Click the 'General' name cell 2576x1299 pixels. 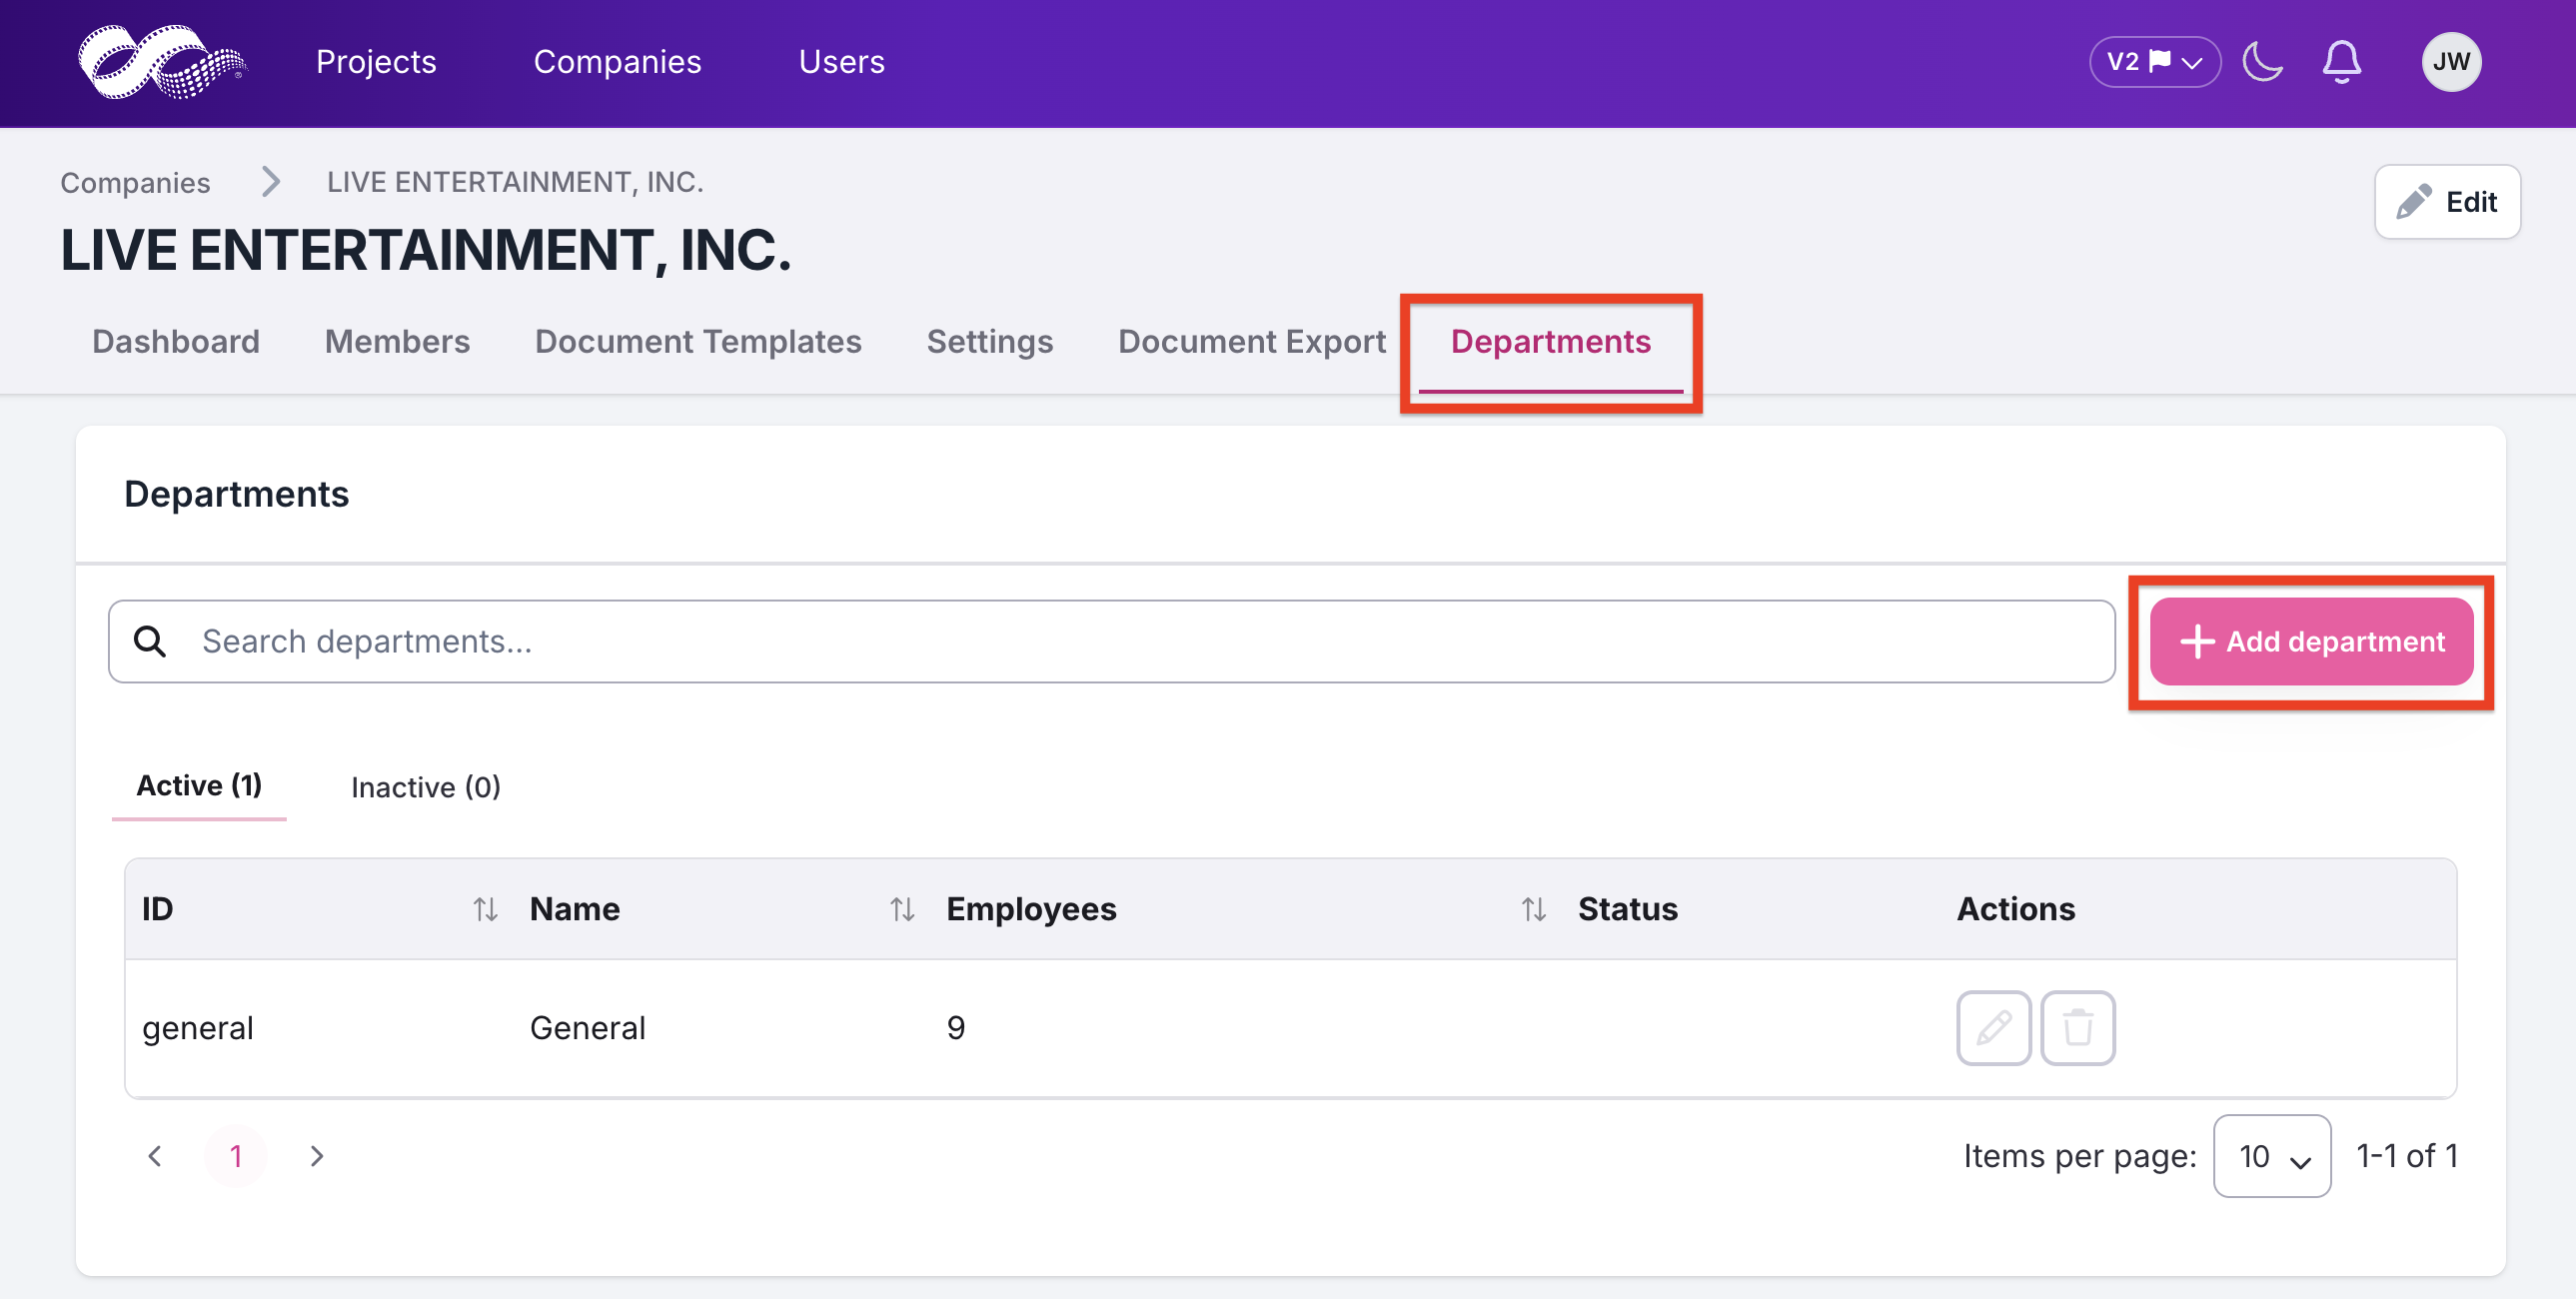point(588,1028)
